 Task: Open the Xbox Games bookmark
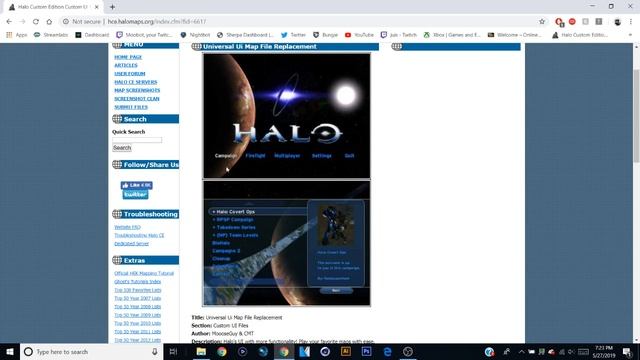(452, 35)
